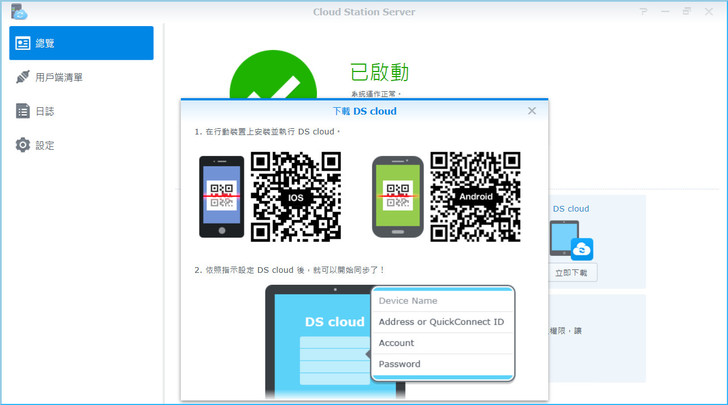This screenshot has width=728, height=405.
Task: Maximize the Cloud Station Server window
Action: 687,12
